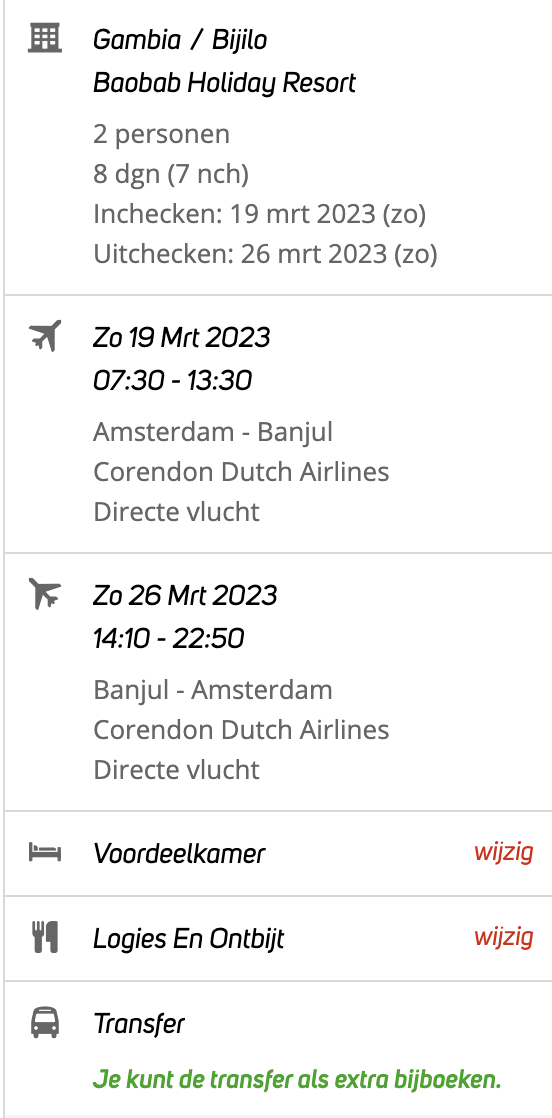The image size is (552, 1118).
Task: Click the Gambia / Bijilo destination heading
Action: point(180,40)
